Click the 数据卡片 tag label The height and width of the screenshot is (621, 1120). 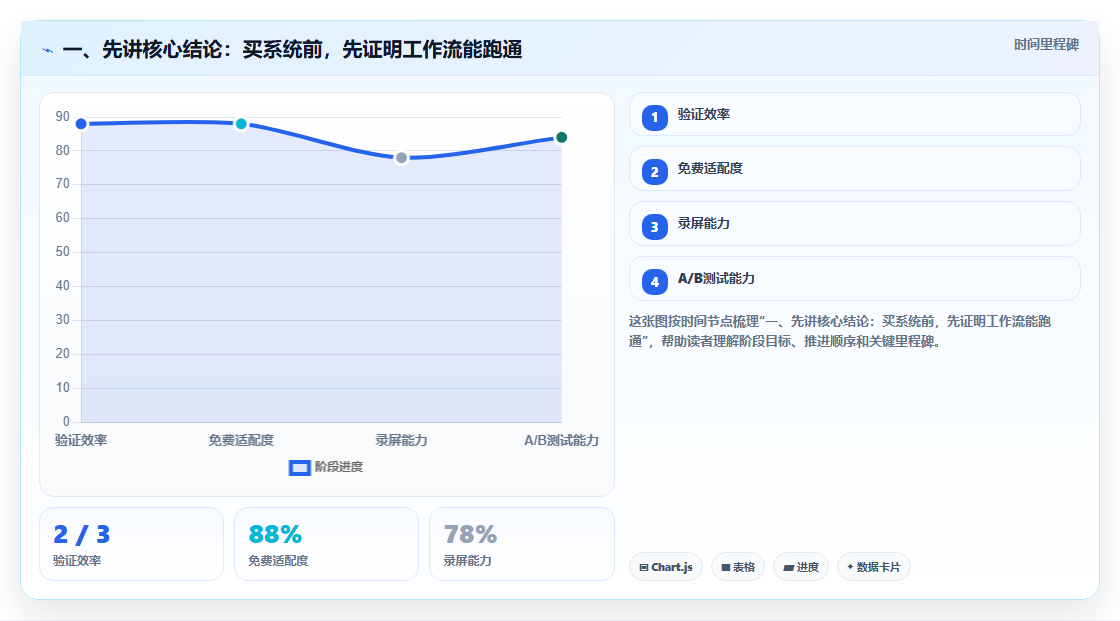coord(879,567)
